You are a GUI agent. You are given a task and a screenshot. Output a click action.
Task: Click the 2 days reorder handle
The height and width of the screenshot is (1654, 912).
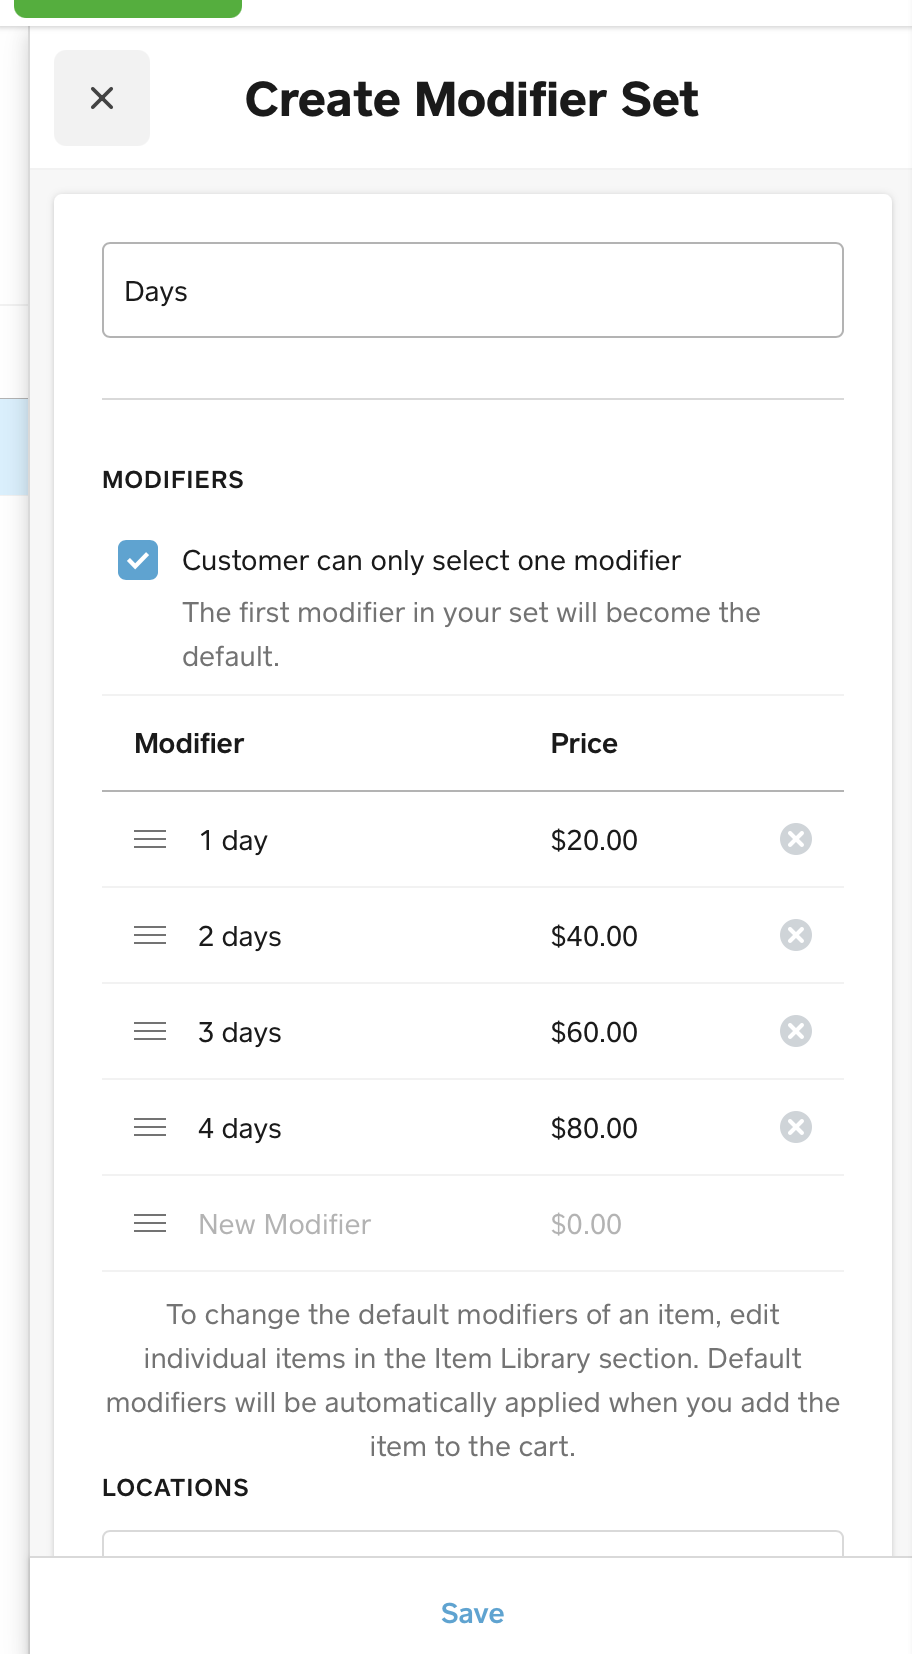150,935
